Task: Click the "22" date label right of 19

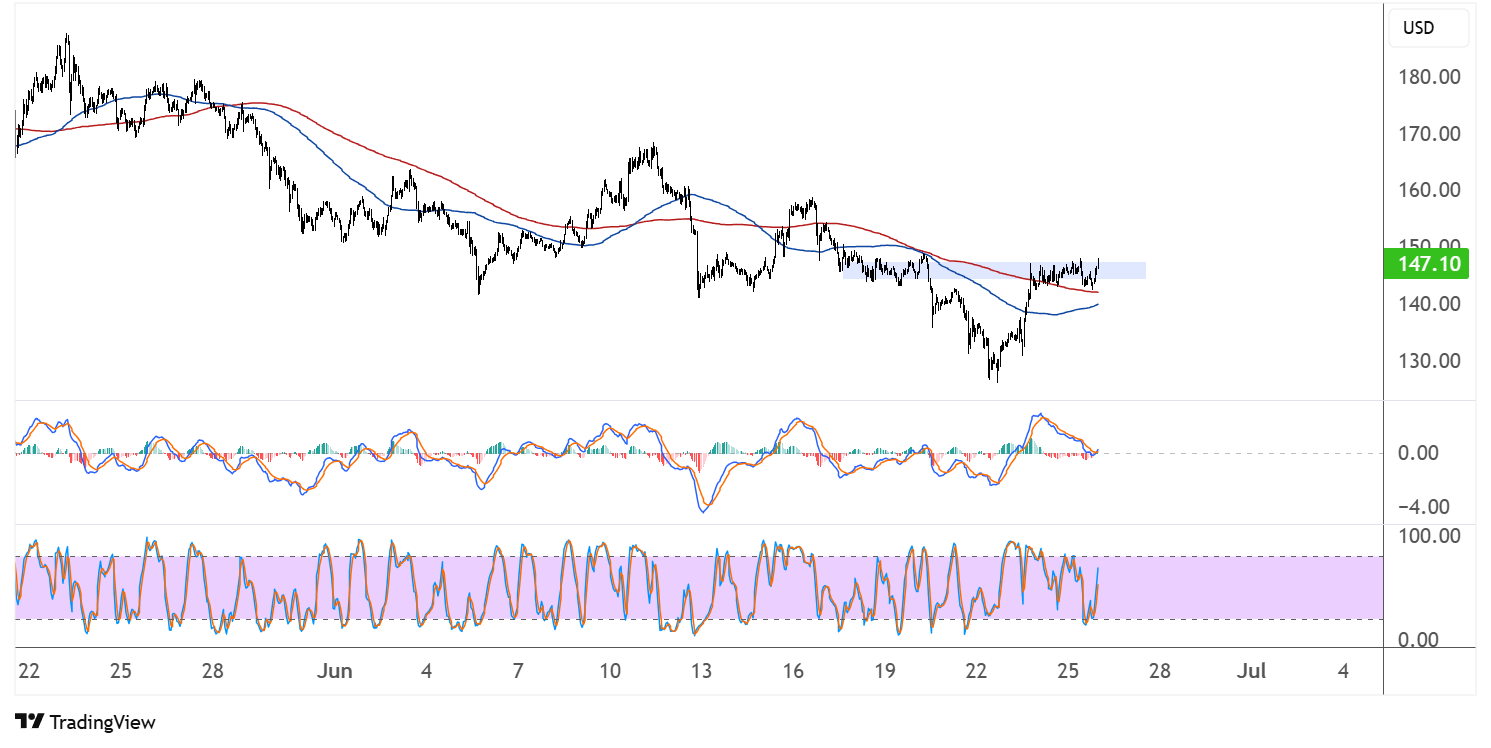Action: click(x=976, y=671)
